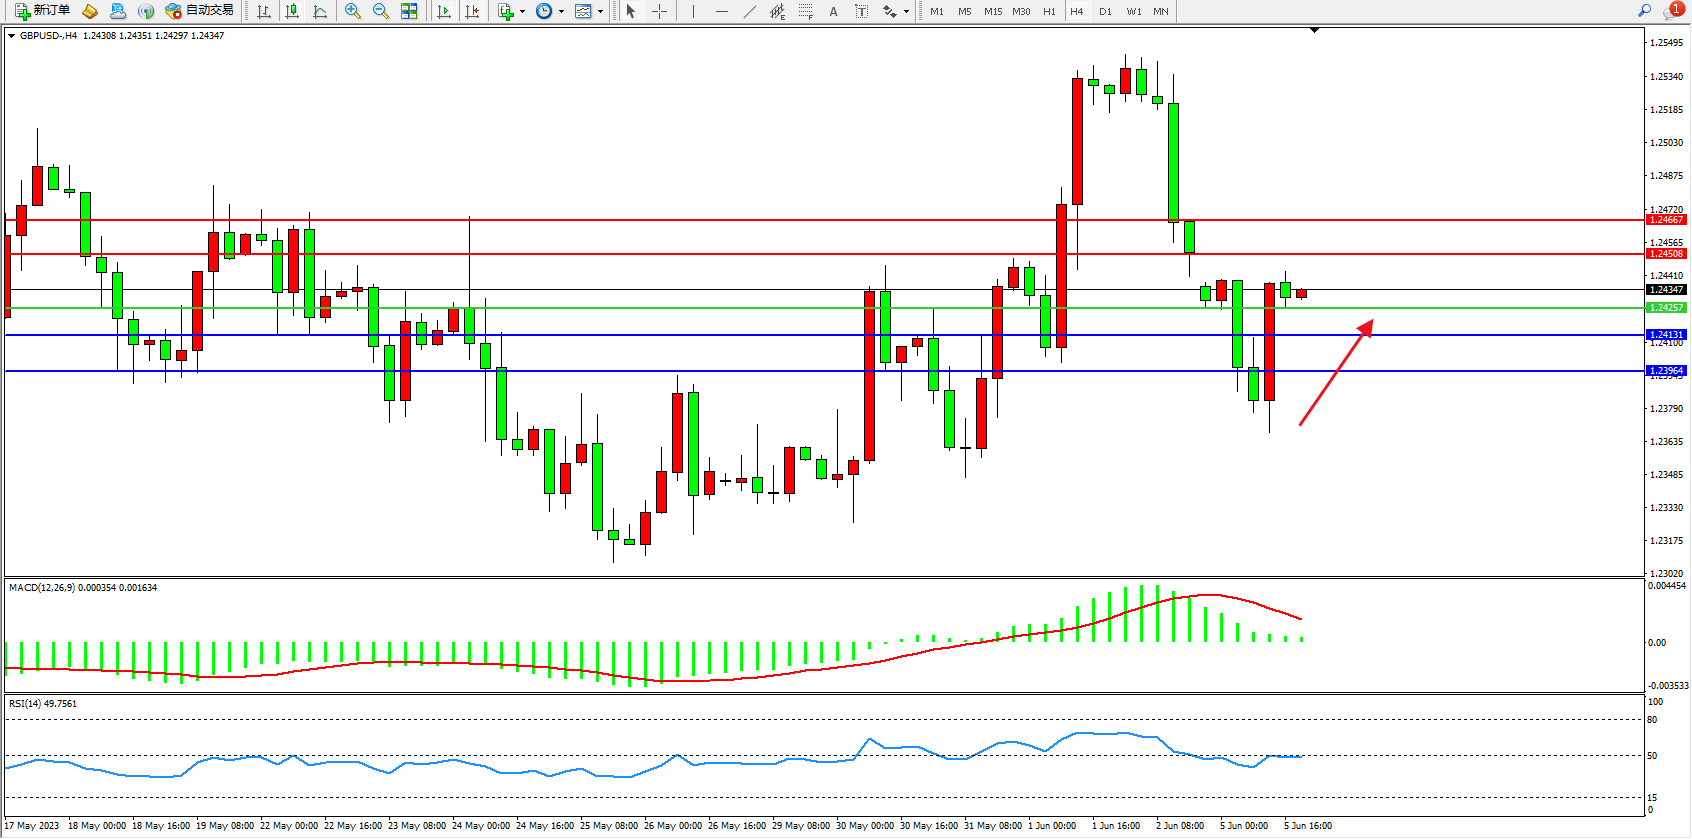Image resolution: width=1692 pixels, height=839 pixels.
Task: Toggle AutoTrading (自动交易) button
Action: pos(200,11)
